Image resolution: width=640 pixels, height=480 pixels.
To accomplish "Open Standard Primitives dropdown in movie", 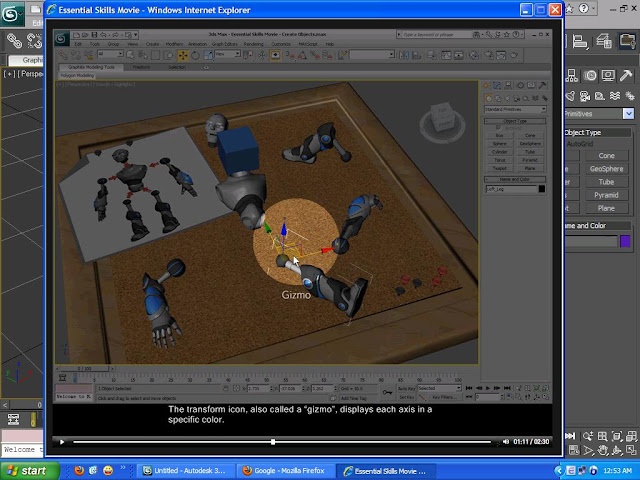I will click(x=516, y=109).
